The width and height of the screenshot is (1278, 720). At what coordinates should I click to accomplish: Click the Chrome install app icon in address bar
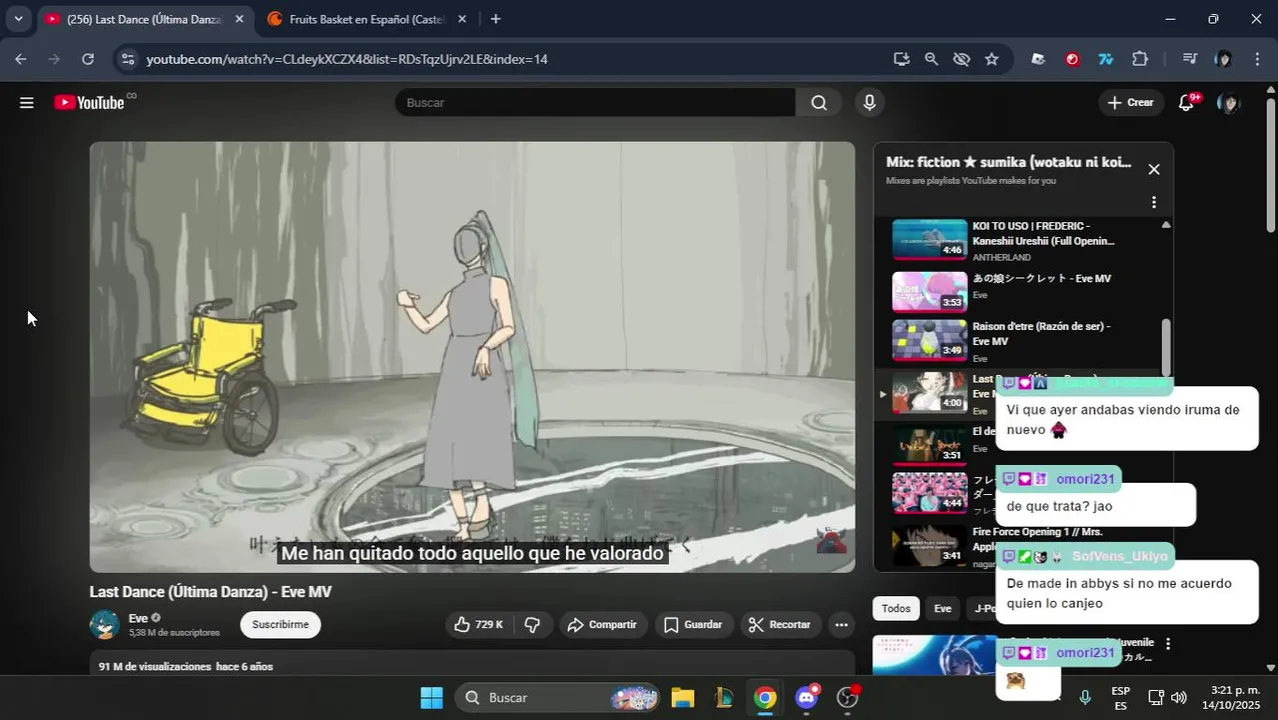(901, 59)
